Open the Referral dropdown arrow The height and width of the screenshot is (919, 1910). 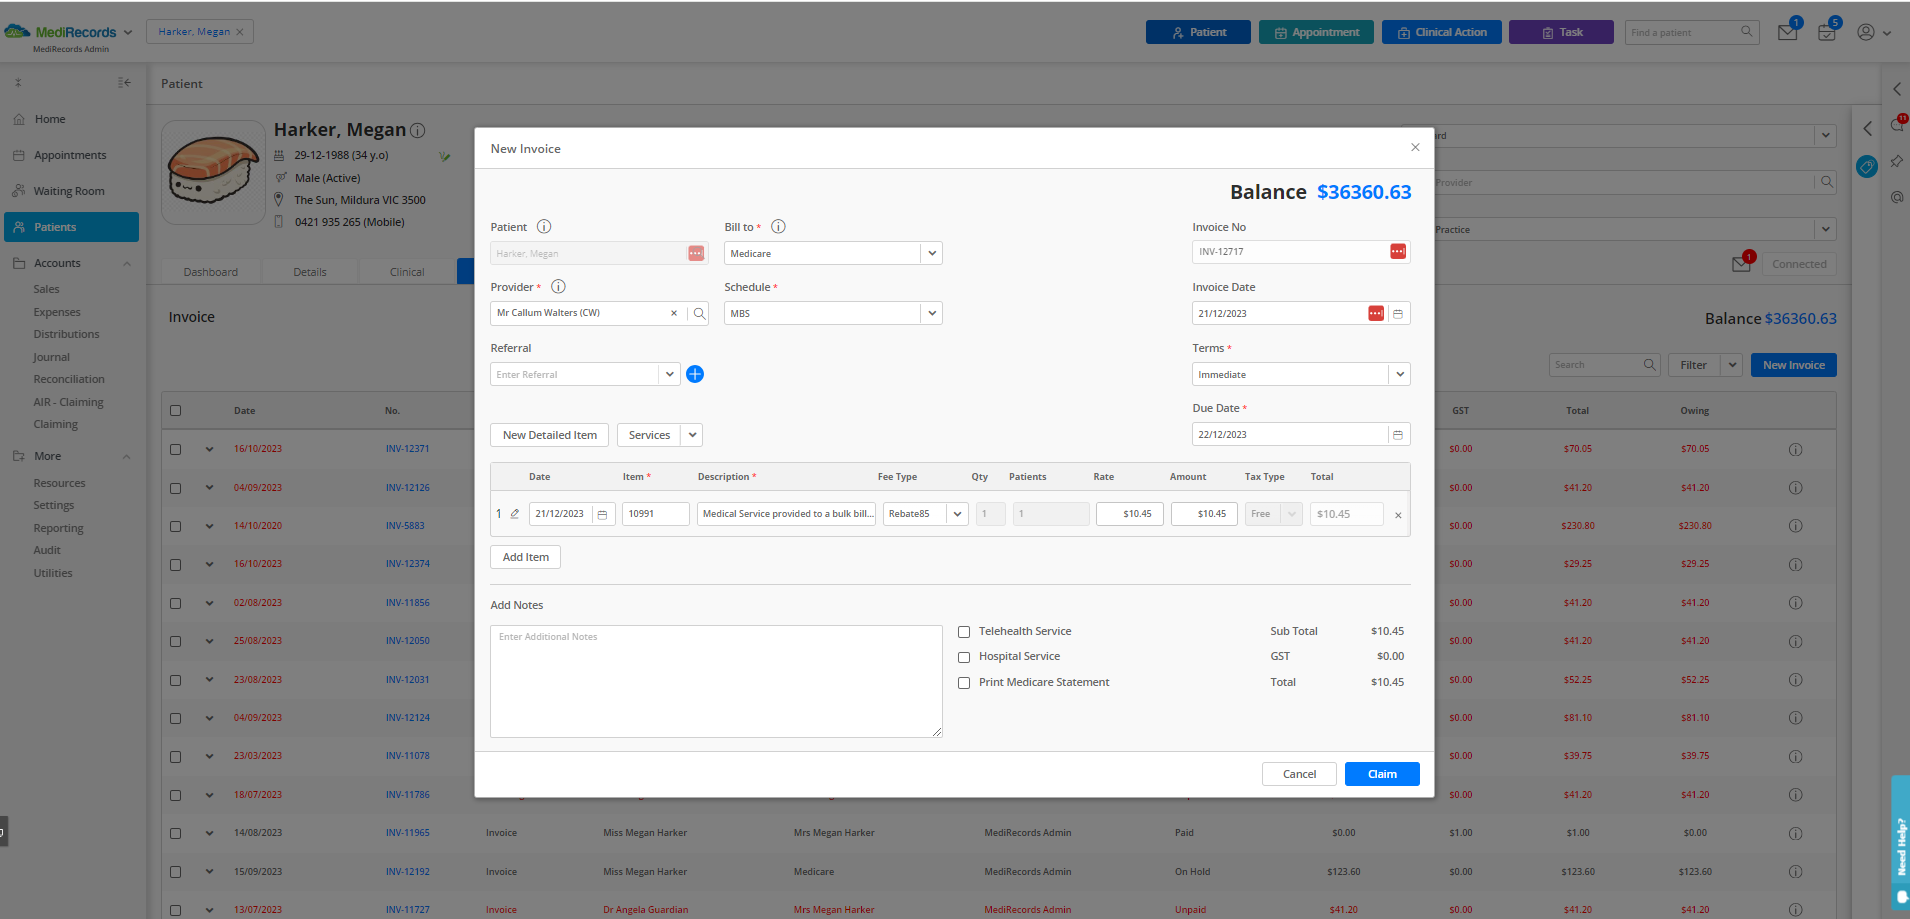669,375
